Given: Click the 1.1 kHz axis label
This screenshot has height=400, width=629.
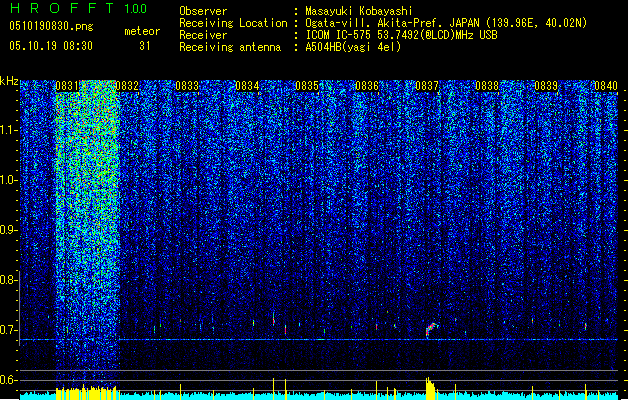Looking at the screenshot, I should click(x=9, y=130).
